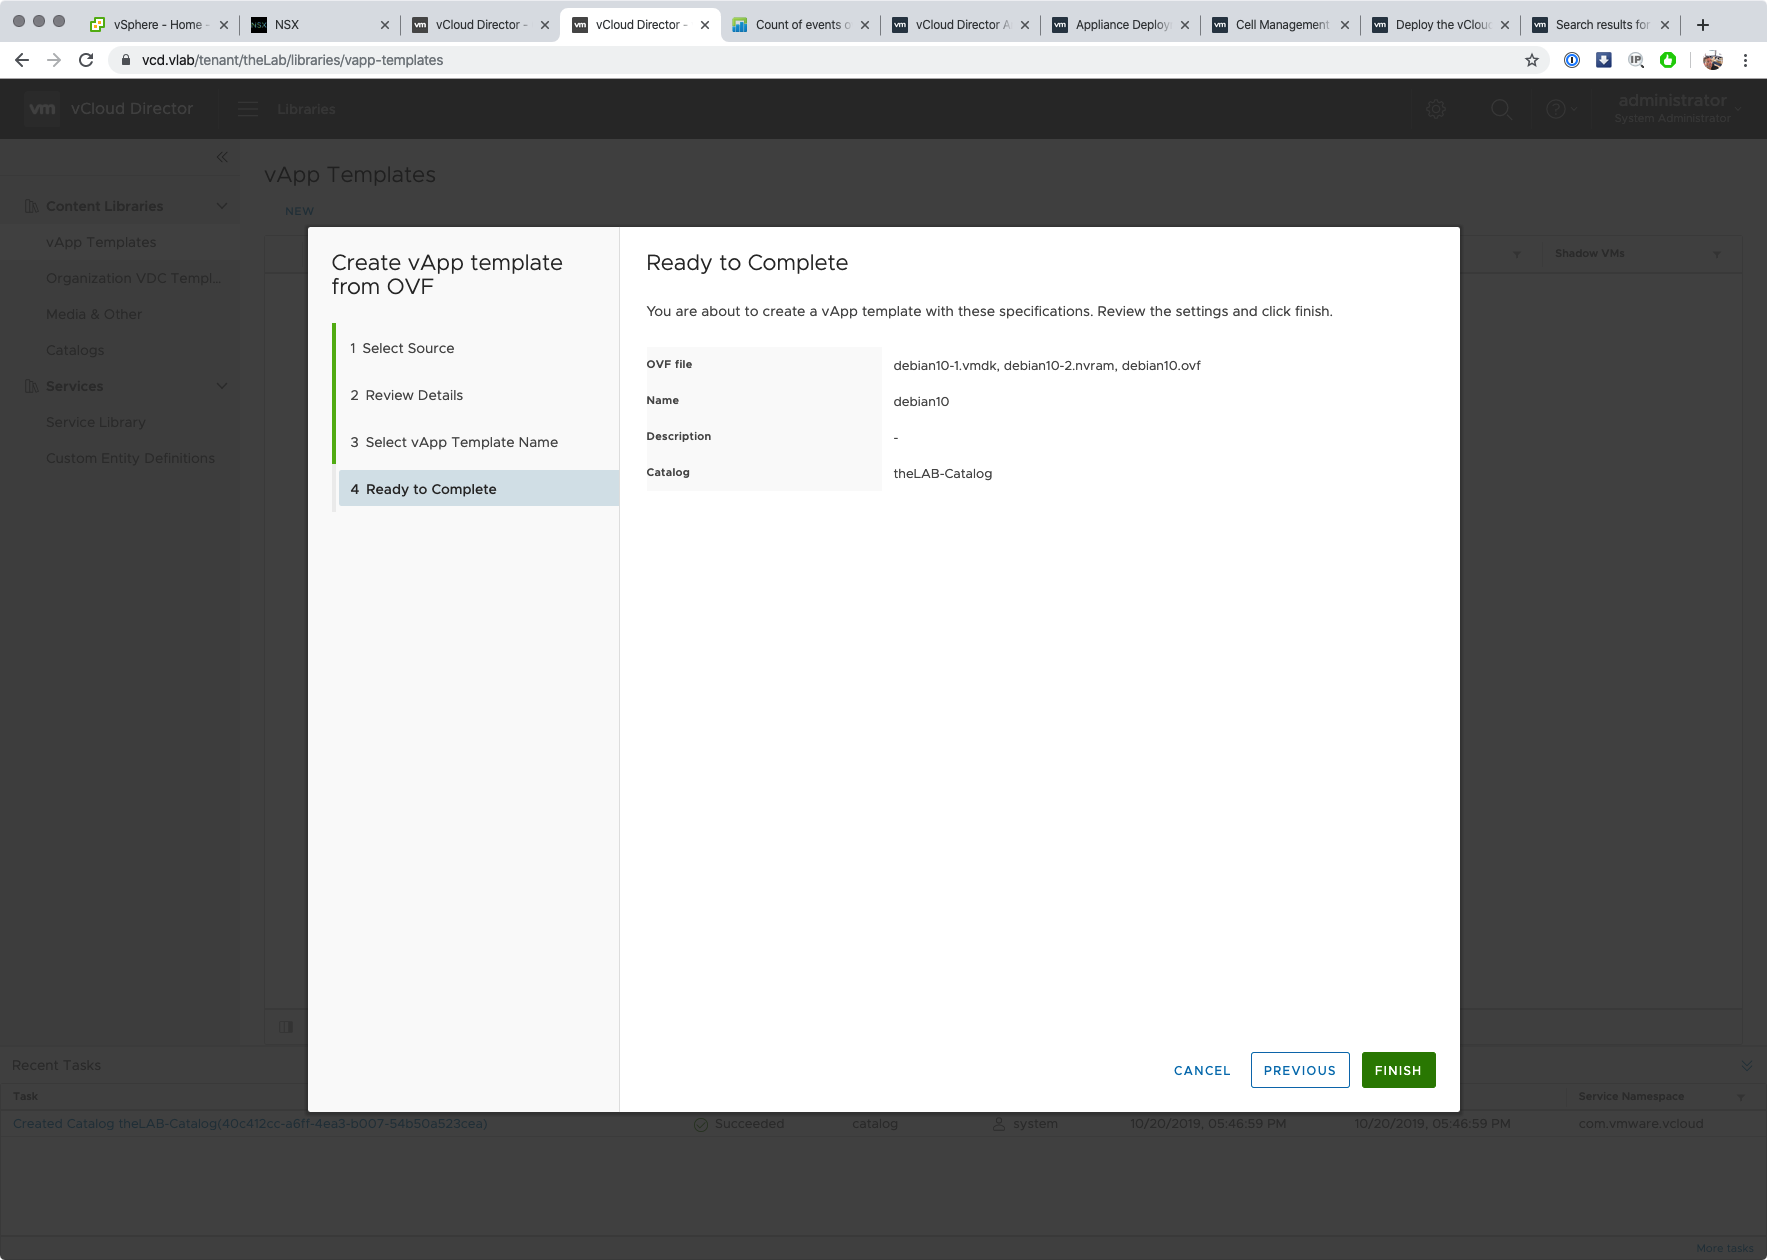Open the Chrome profile avatar

(x=1712, y=60)
